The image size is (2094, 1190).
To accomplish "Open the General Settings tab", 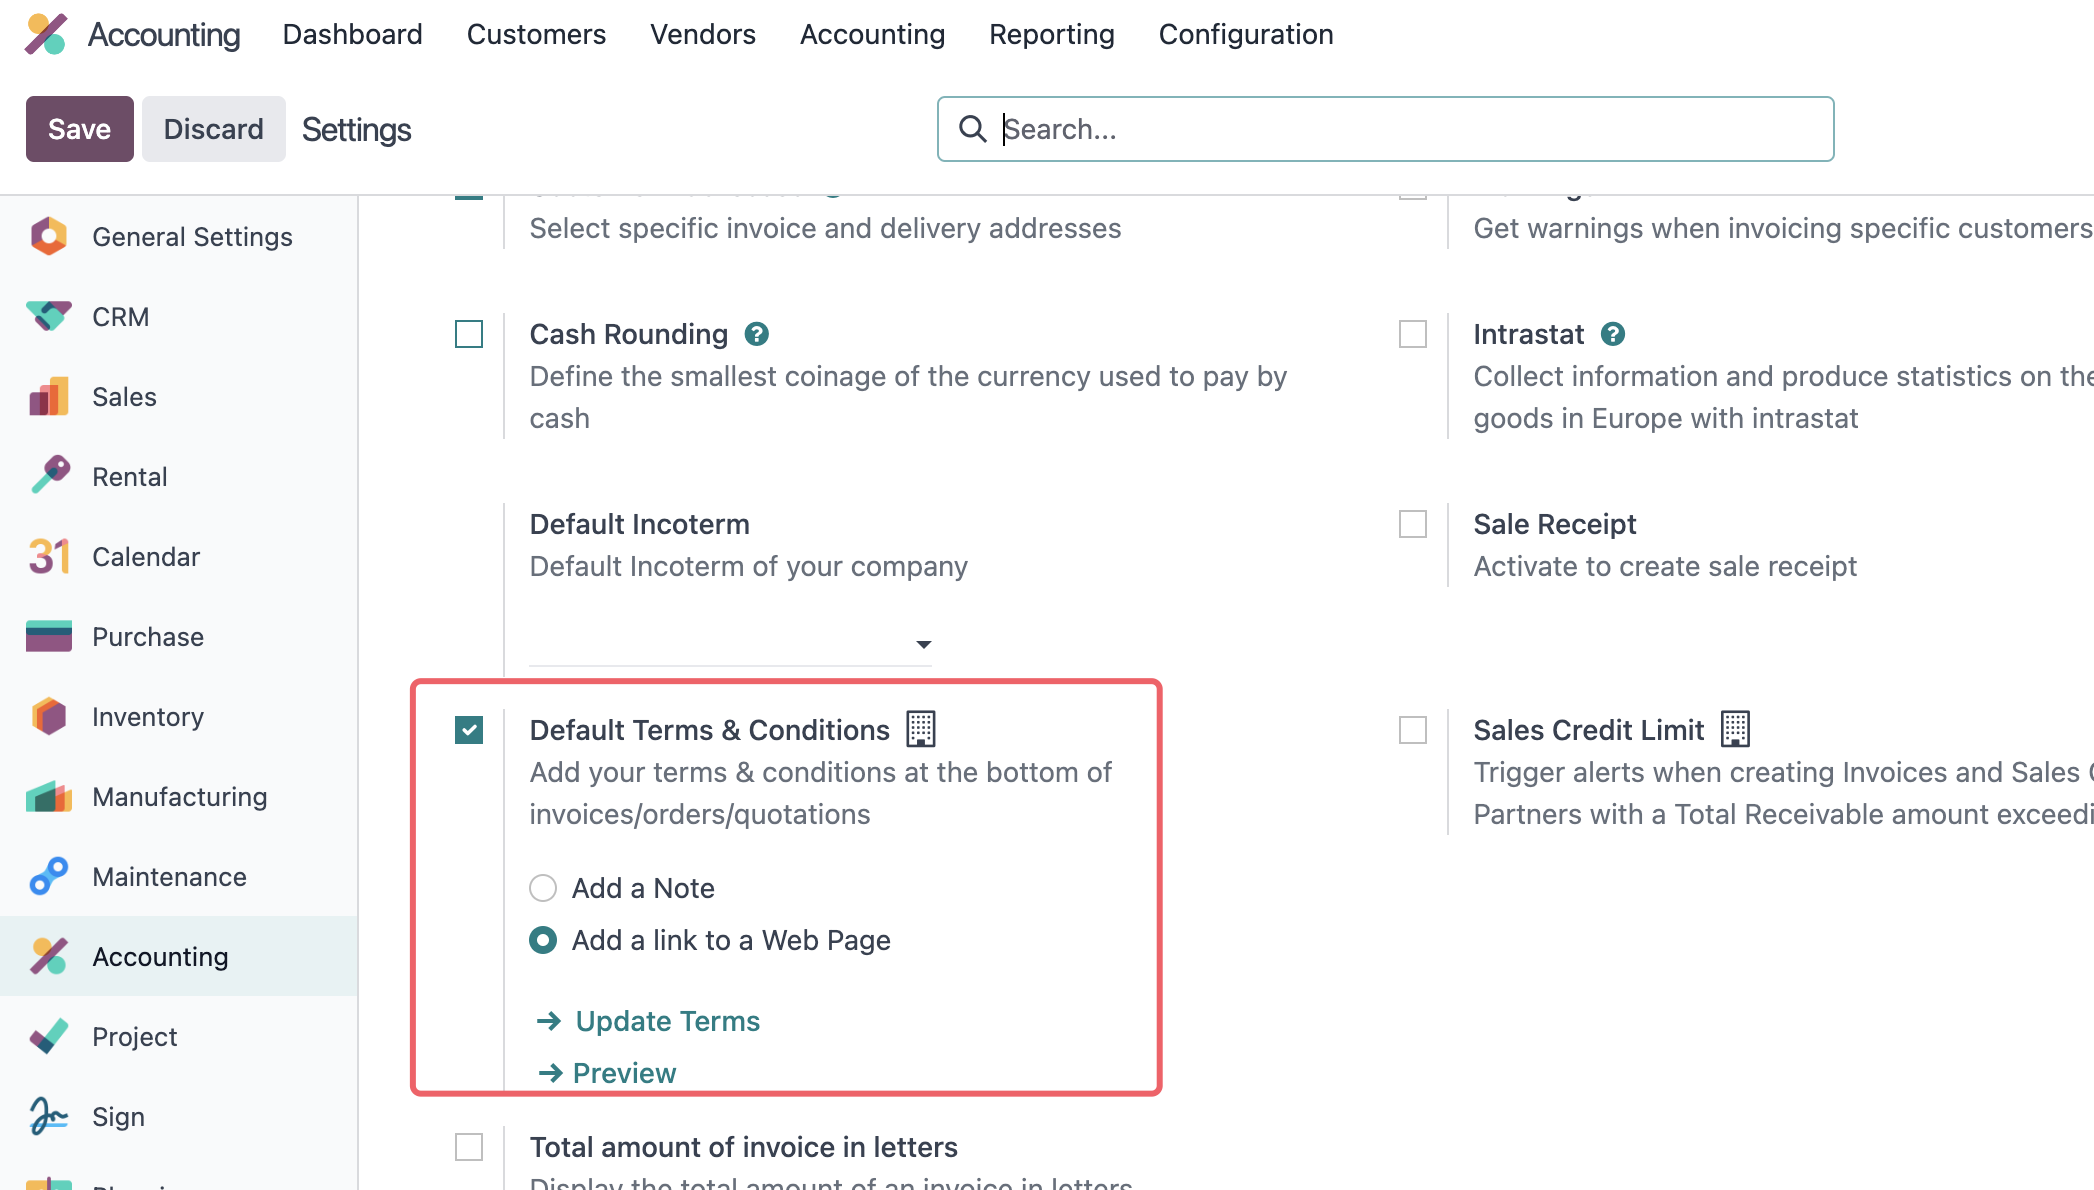I will click(179, 237).
